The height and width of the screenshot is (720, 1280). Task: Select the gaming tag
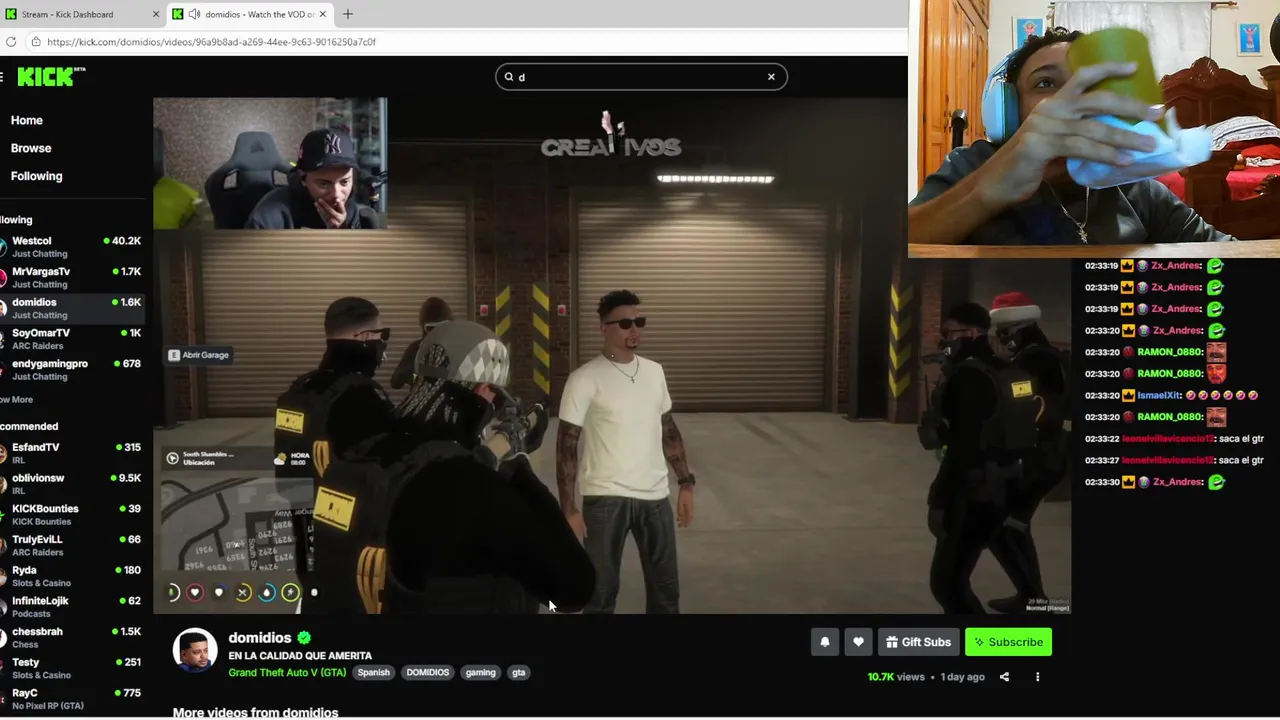[x=480, y=673]
